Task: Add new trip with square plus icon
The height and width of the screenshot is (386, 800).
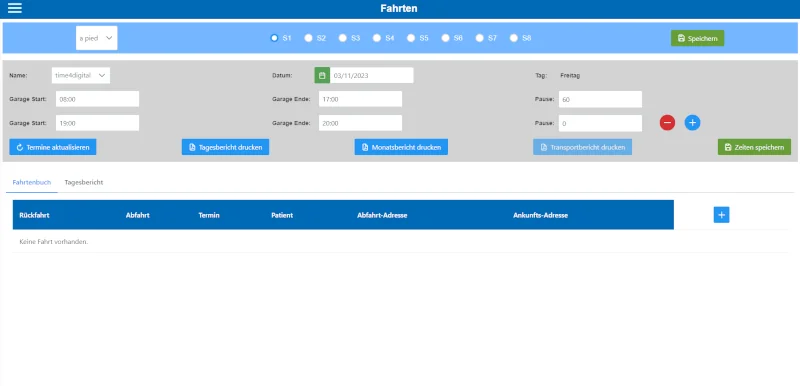Action: tap(721, 215)
